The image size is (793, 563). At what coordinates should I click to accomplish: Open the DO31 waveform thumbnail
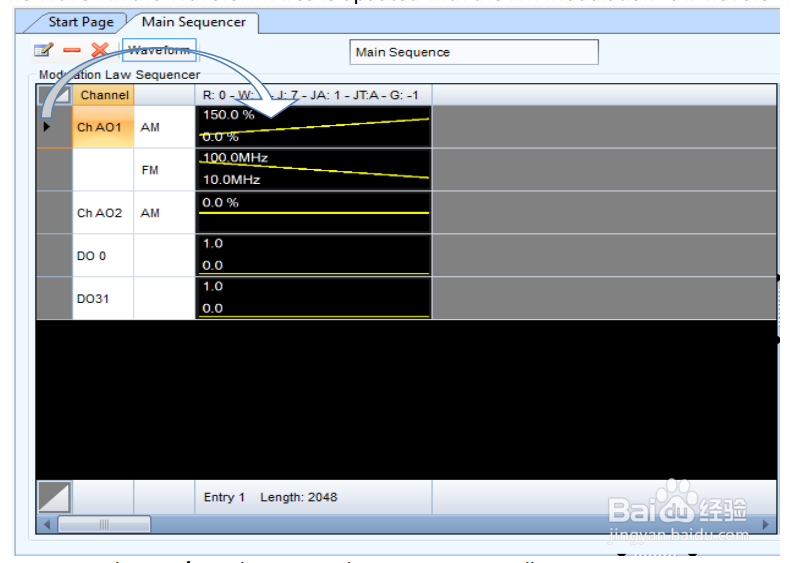[314, 298]
